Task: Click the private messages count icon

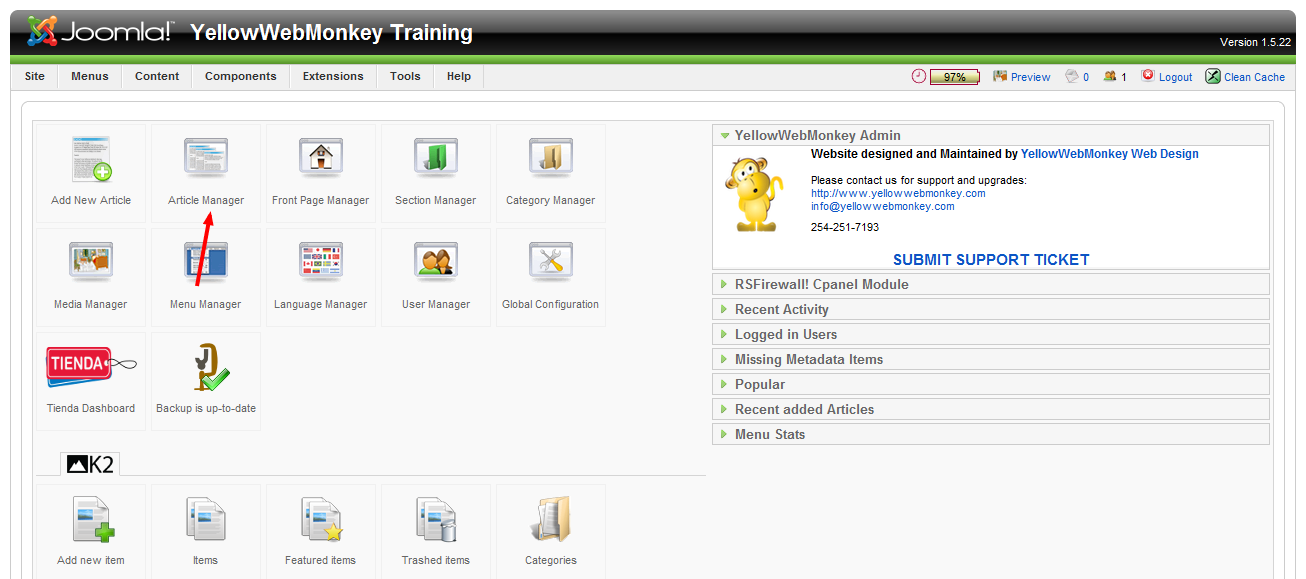Action: pos(1072,76)
